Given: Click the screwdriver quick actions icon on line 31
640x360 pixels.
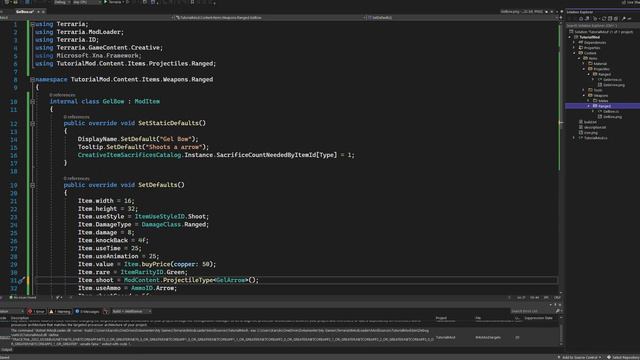Looking at the screenshot, I should tap(21, 280).
